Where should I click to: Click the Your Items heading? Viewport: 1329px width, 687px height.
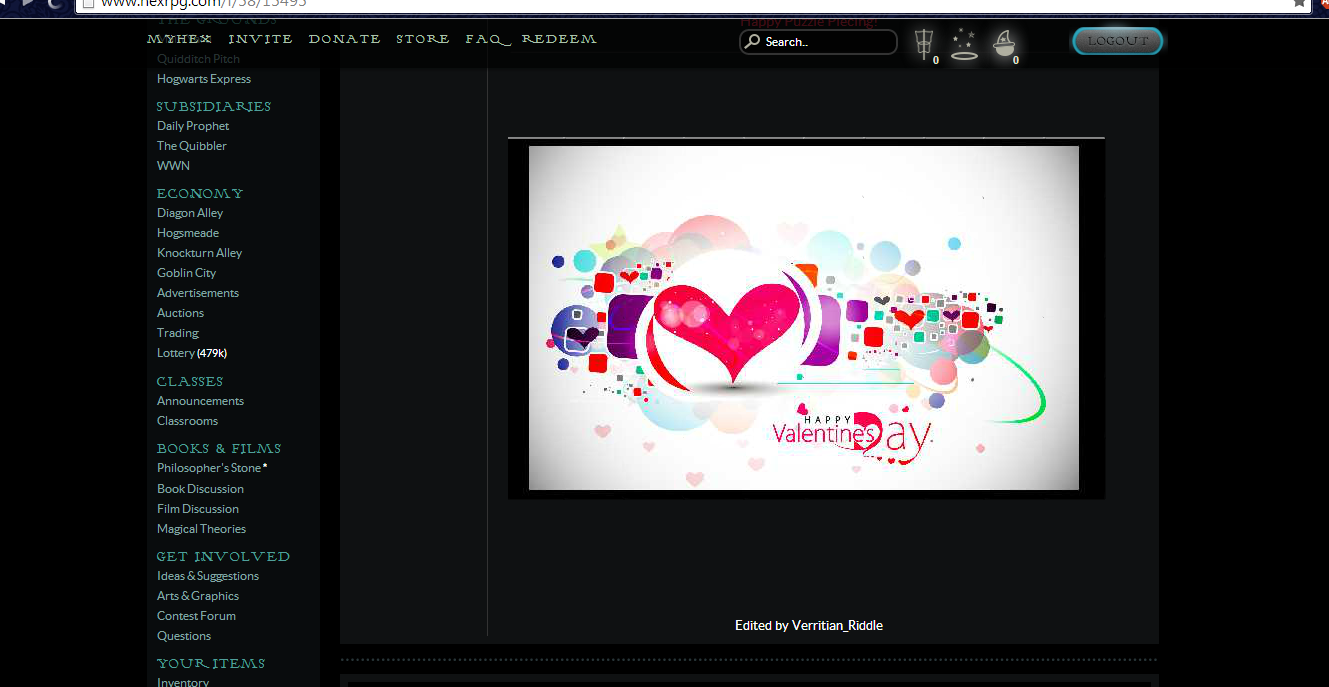[211, 663]
